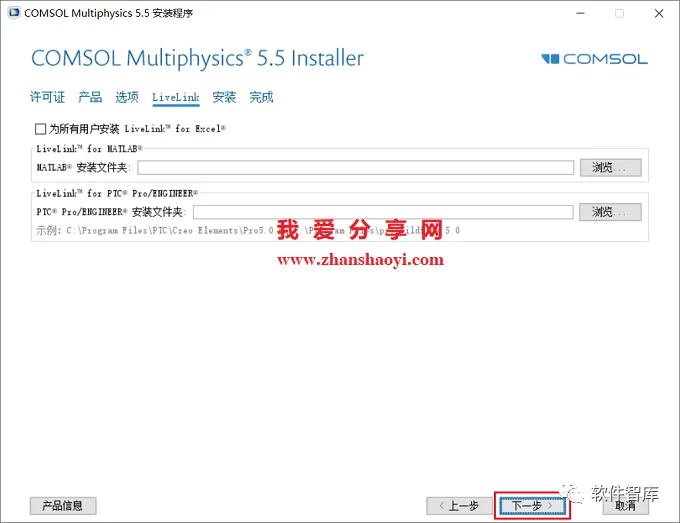Enable install LiveLink for Excel for all users
The height and width of the screenshot is (523, 680).
pos(40,129)
